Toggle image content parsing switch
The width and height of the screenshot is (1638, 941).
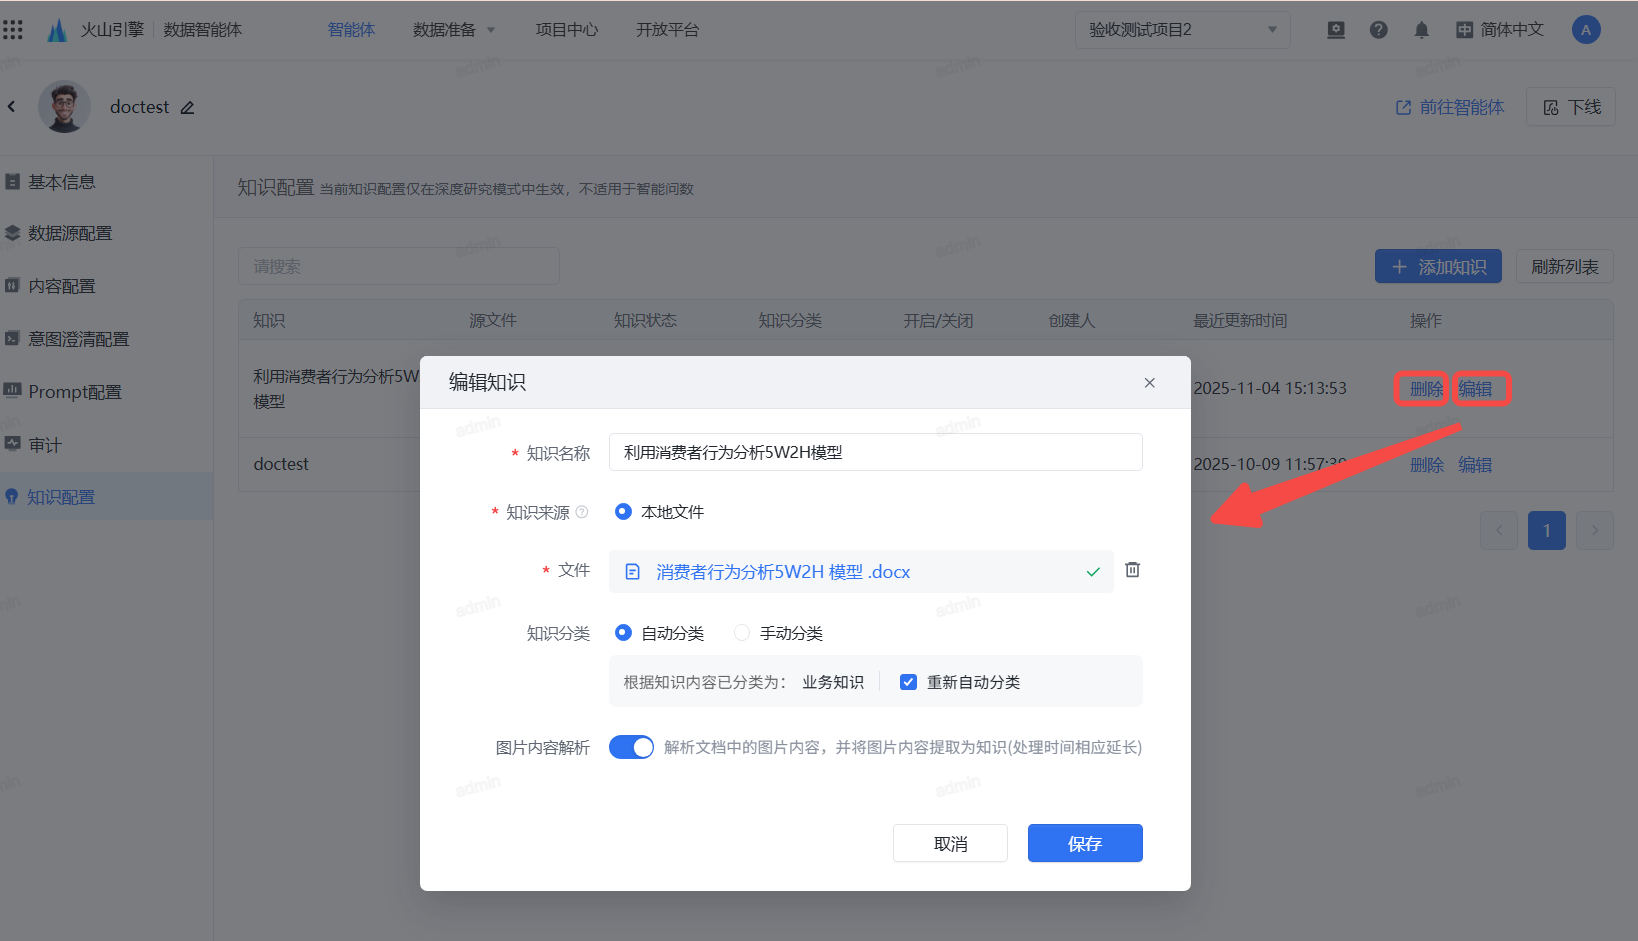pyautogui.click(x=631, y=747)
